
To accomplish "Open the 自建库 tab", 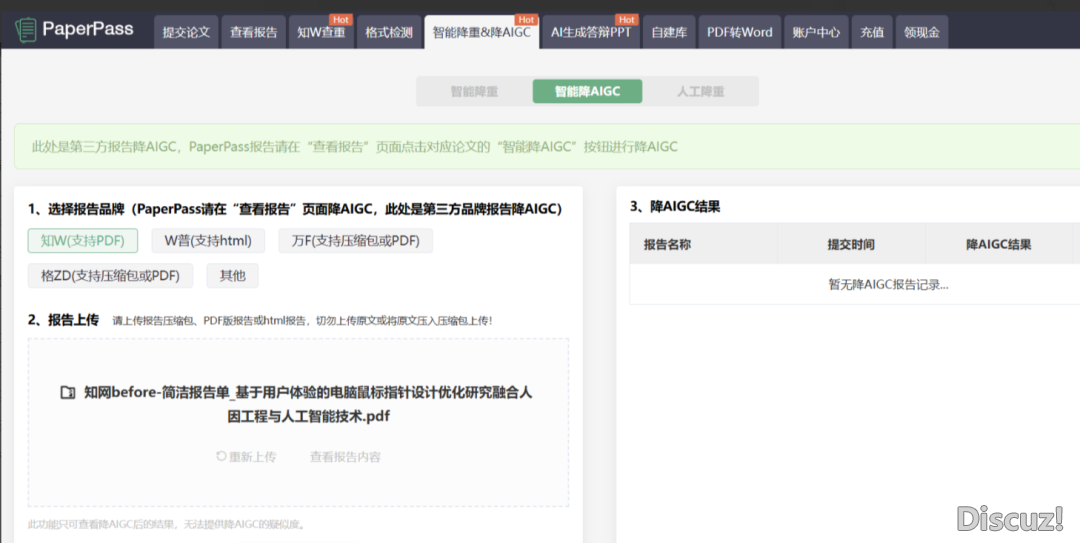I will click(x=669, y=32).
